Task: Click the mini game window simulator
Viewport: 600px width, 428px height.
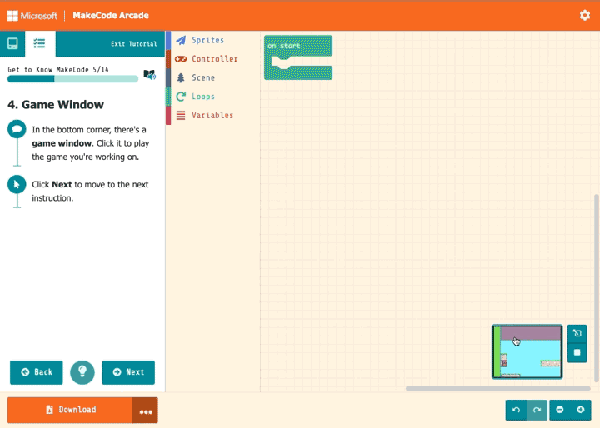Action: (x=527, y=352)
